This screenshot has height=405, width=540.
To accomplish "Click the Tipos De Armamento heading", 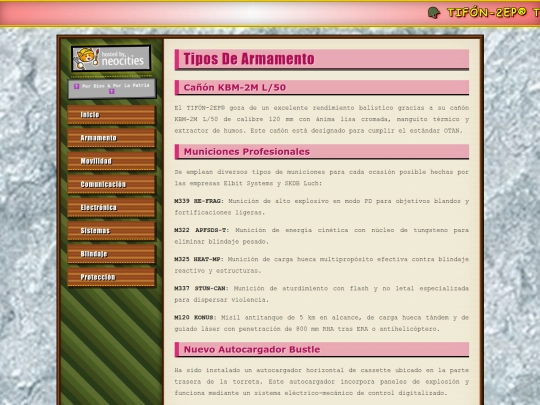I will point(322,59).
